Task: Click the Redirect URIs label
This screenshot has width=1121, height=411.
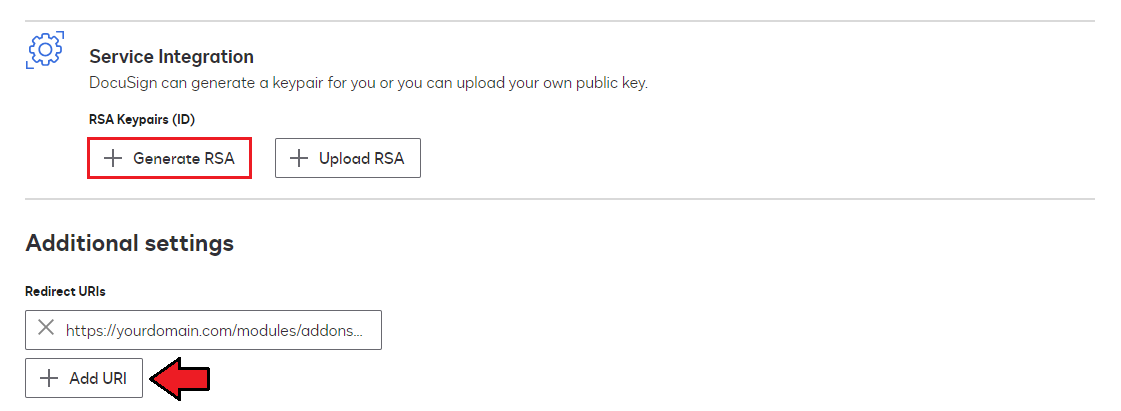Action: 65,291
